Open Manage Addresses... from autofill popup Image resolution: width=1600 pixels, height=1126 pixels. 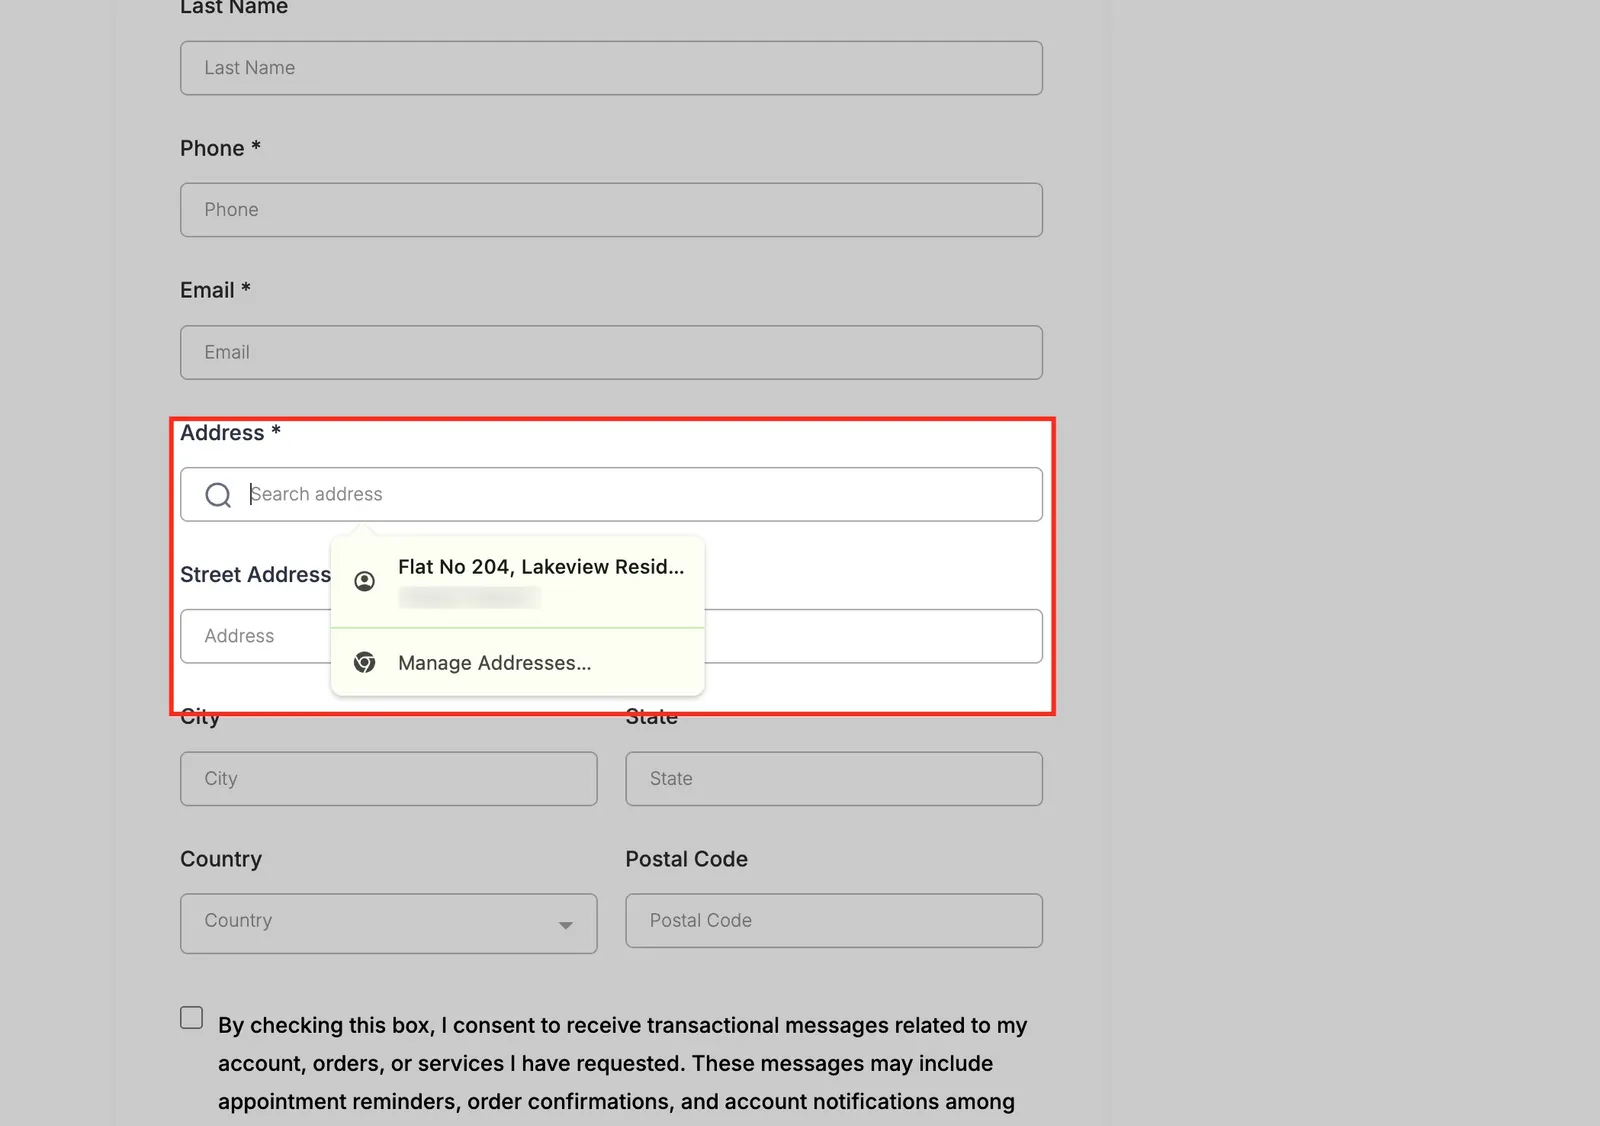[518, 662]
